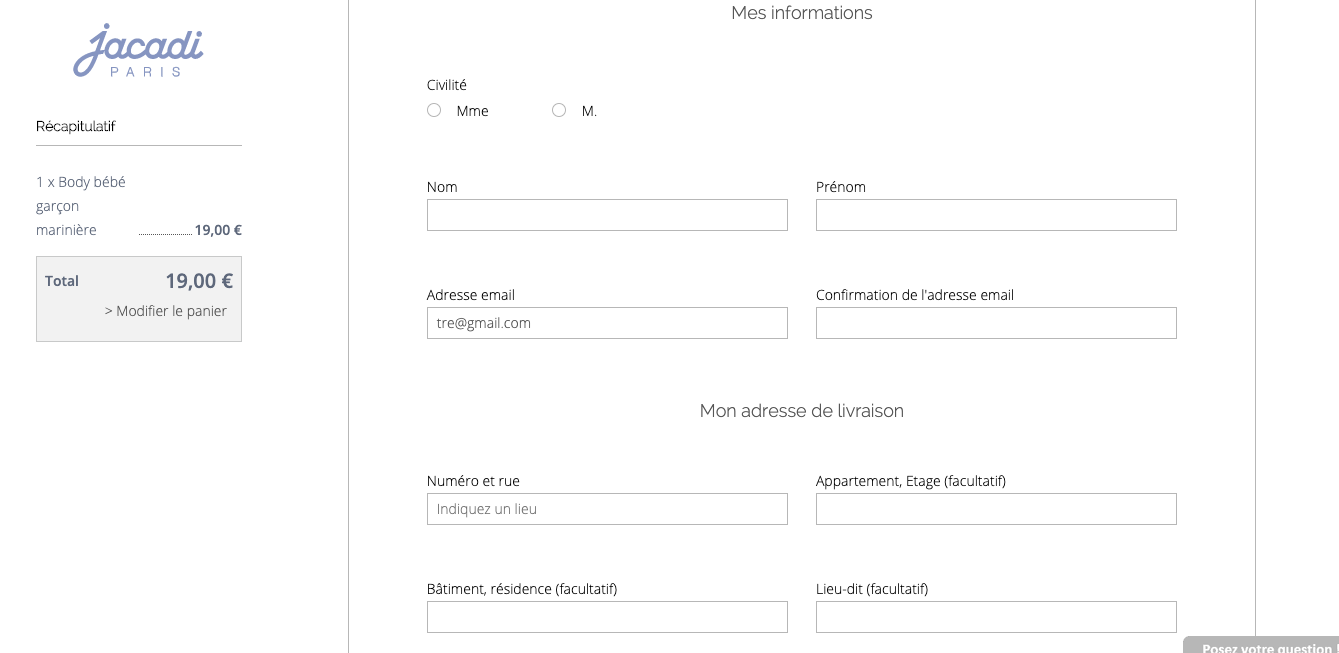Focus the Confirmation de l'adresse email field
The image size is (1339, 653).
[996, 323]
